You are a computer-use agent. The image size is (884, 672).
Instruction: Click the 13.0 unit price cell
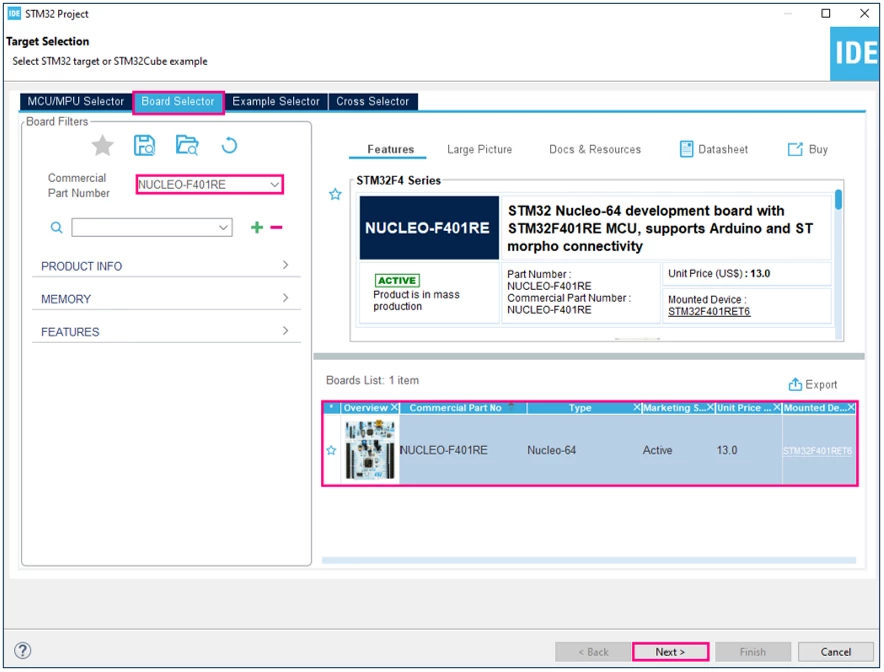click(727, 450)
